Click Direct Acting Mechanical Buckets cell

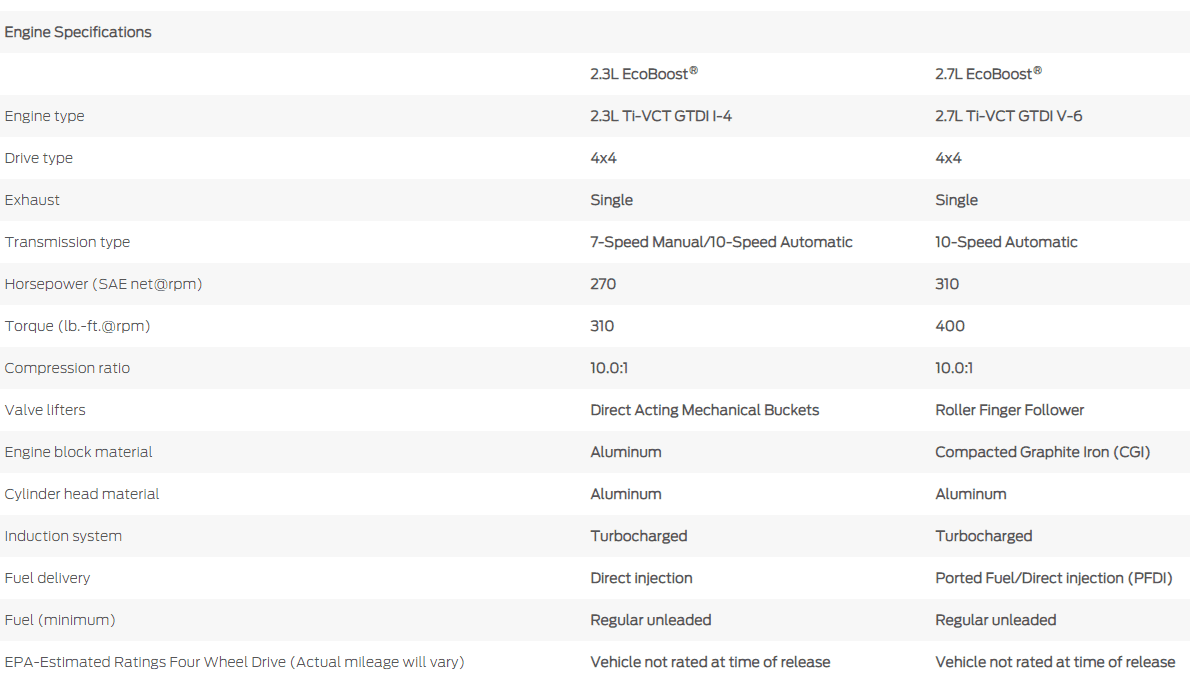click(x=704, y=410)
